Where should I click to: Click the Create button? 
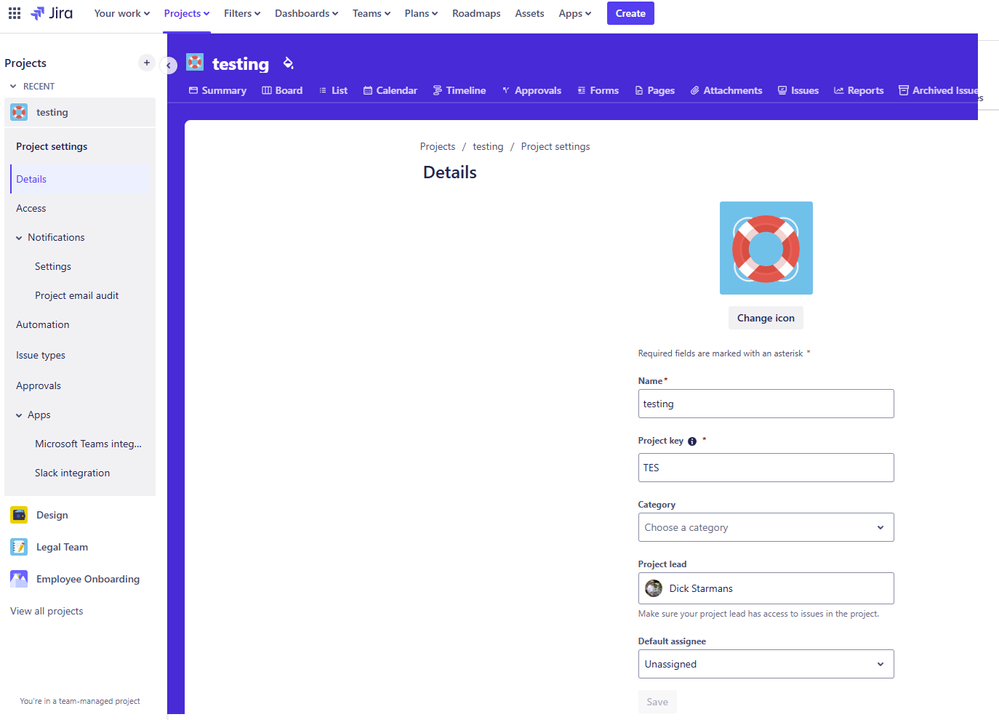[630, 13]
